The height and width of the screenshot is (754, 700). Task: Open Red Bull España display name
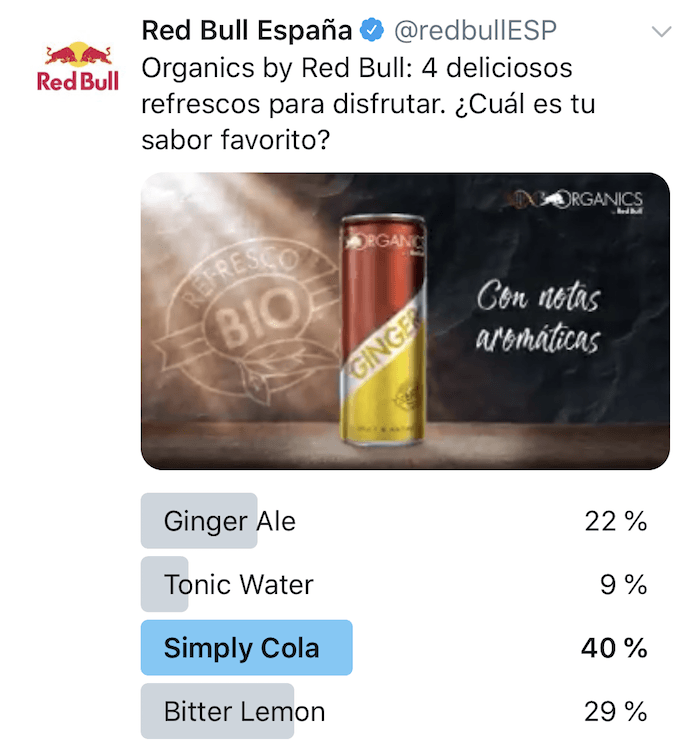247,30
